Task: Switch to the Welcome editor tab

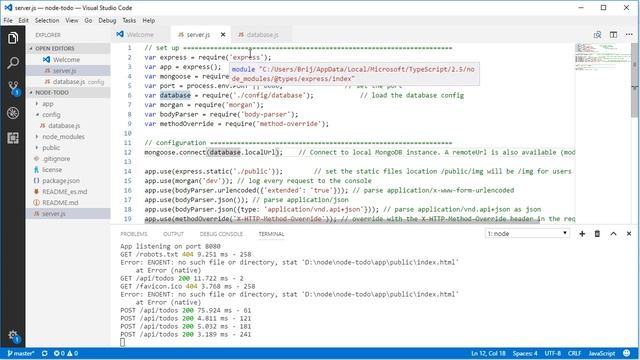Action: click(x=140, y=35)
